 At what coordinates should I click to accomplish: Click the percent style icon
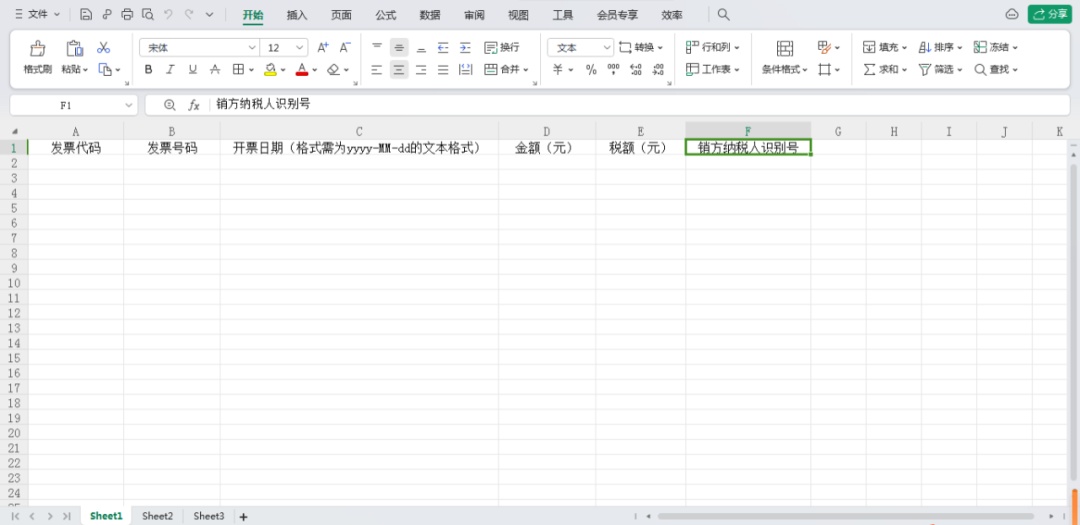(591, 70)
